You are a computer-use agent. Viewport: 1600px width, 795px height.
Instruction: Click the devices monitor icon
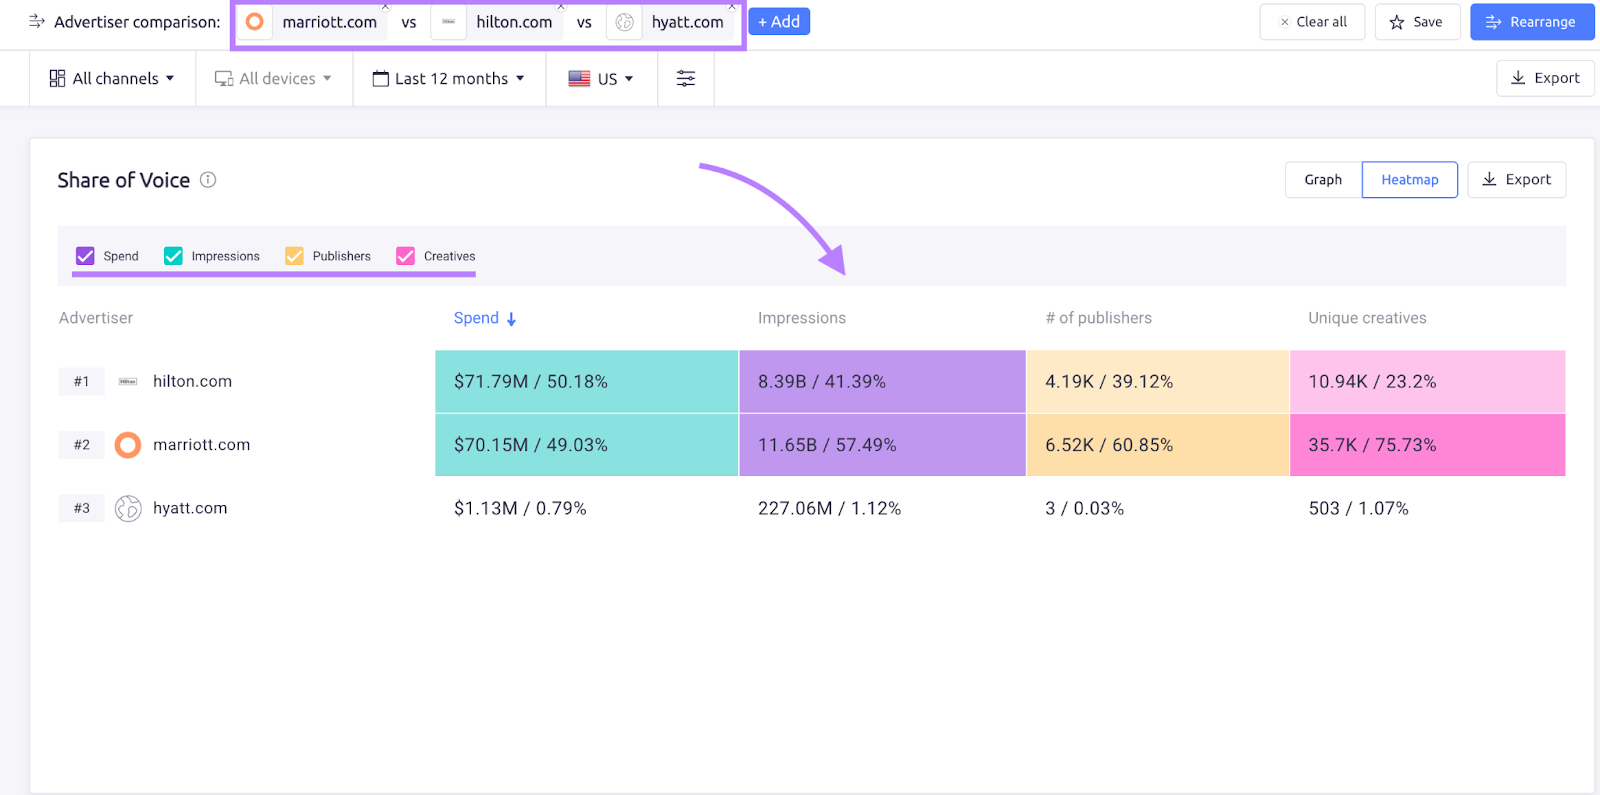[x=224, y=78]
